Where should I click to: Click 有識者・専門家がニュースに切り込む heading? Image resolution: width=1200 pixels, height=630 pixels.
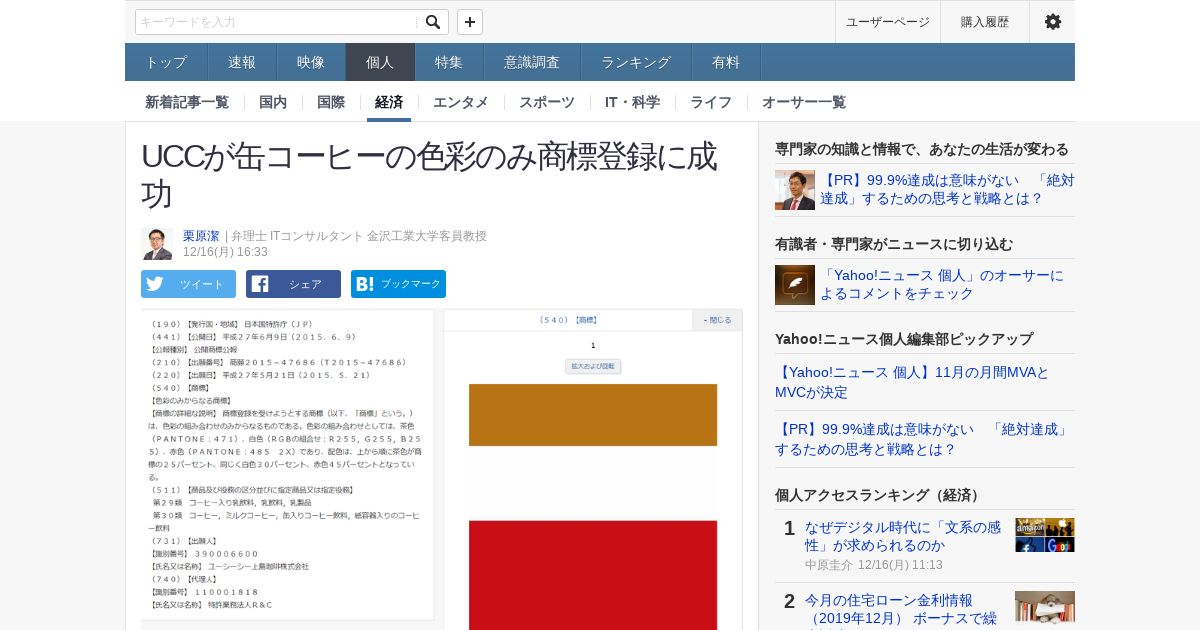pyautogui.click(x=894, y=244)
